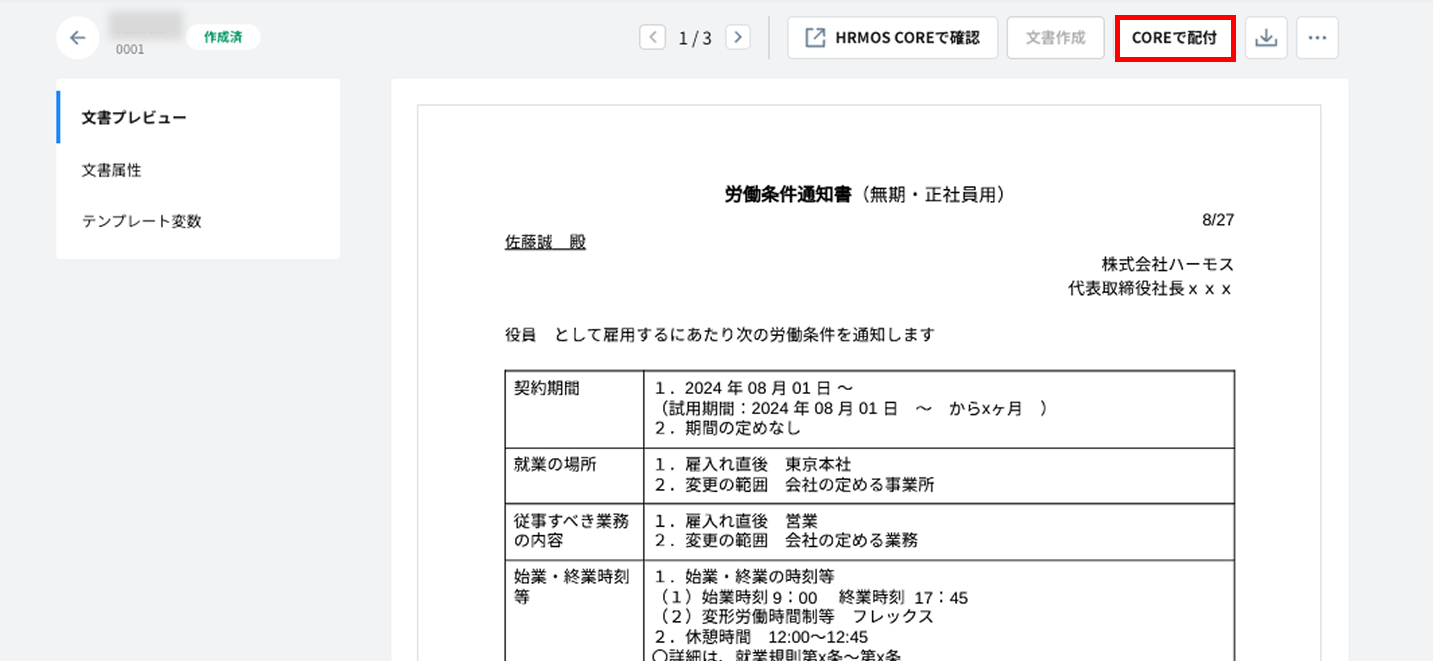Go to previous document chevron
Viewport: 1433px width, 661px height.
(x=652, y=38)
